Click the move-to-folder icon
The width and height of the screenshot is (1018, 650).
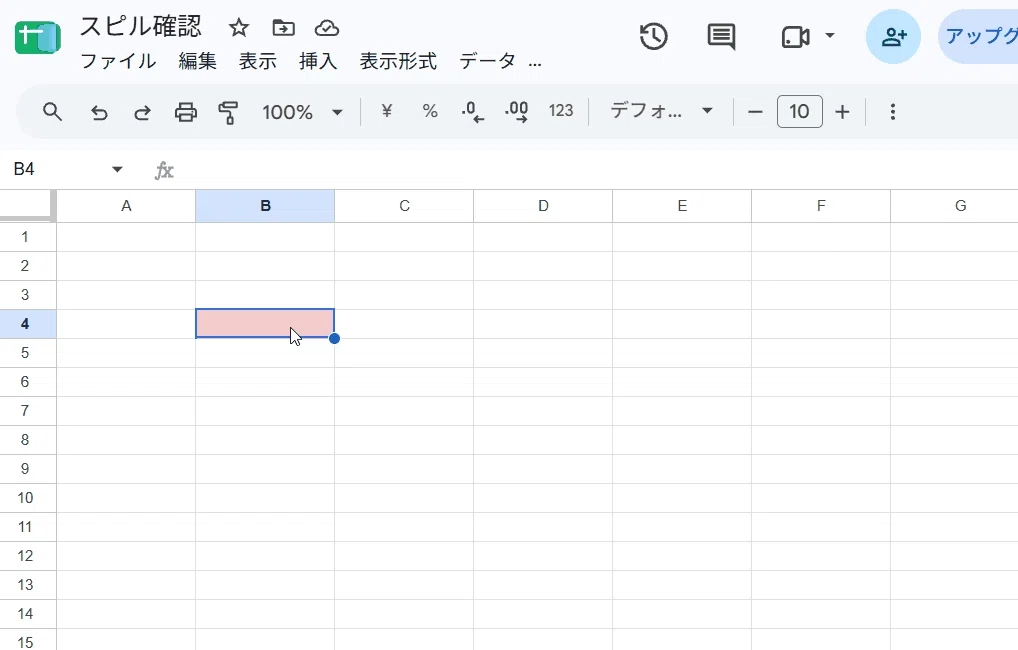pyautogui.click(x=283, y=28)
